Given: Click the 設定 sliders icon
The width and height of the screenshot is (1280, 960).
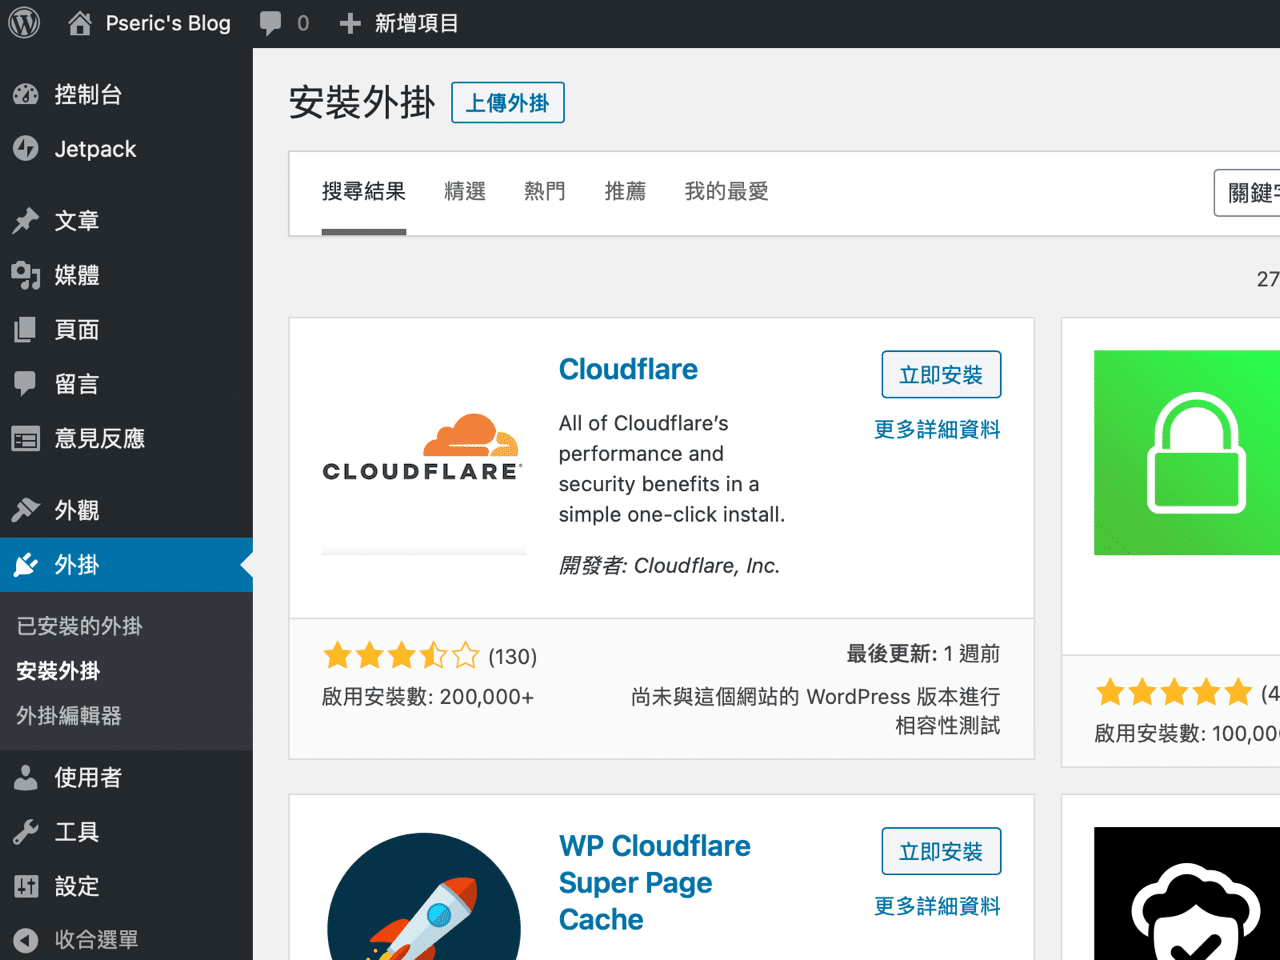Looking at the screenshot, I should click(26, 886).
